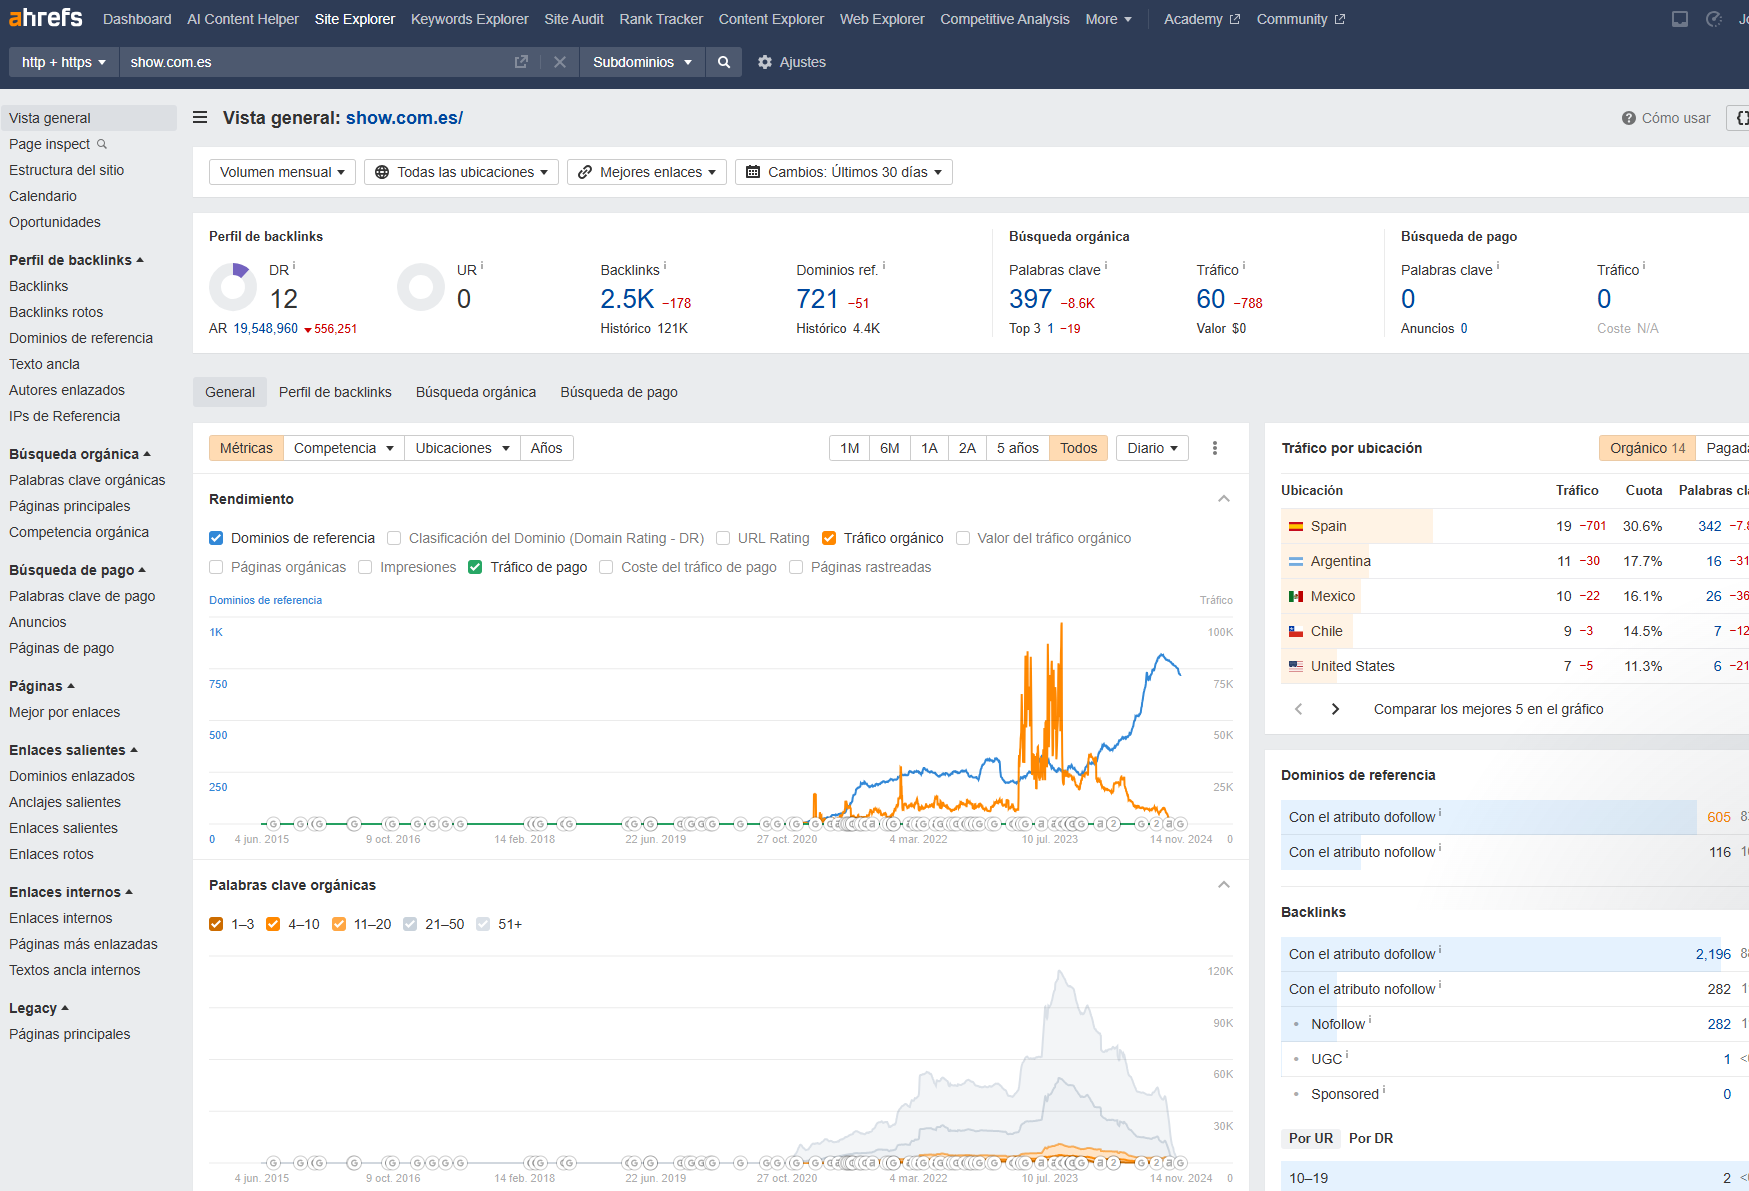This screenshot has height=1191, width=1749.
Task: Toggle the 1–3 keyword position checkbox
Action: tap(216, 924)
